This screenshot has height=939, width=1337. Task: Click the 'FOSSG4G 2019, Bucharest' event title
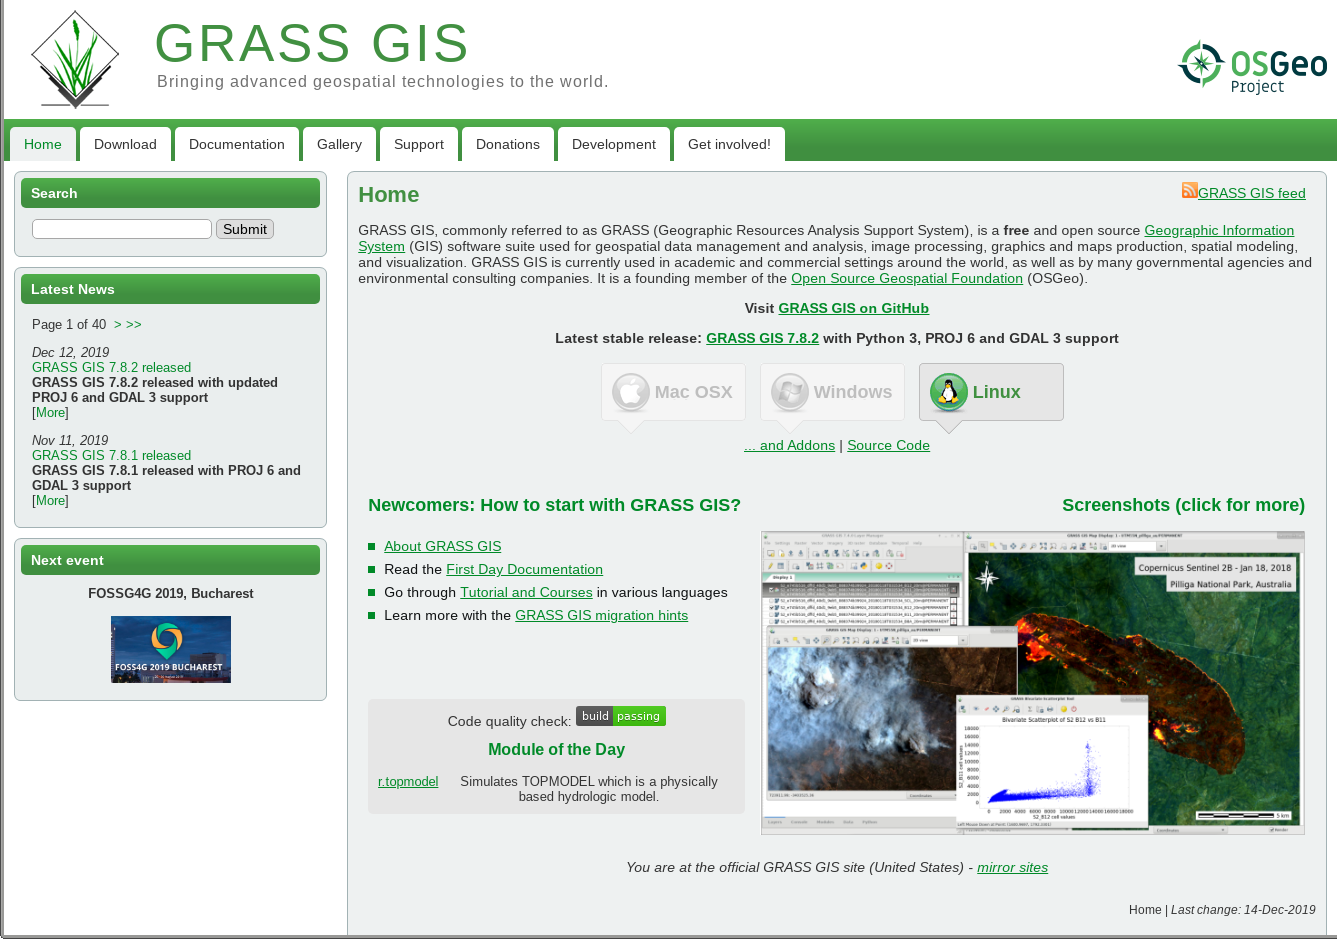(171, 593)
